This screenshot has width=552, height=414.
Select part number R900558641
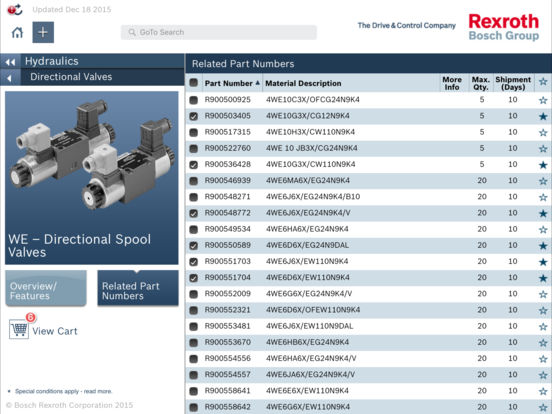point(227,391)
